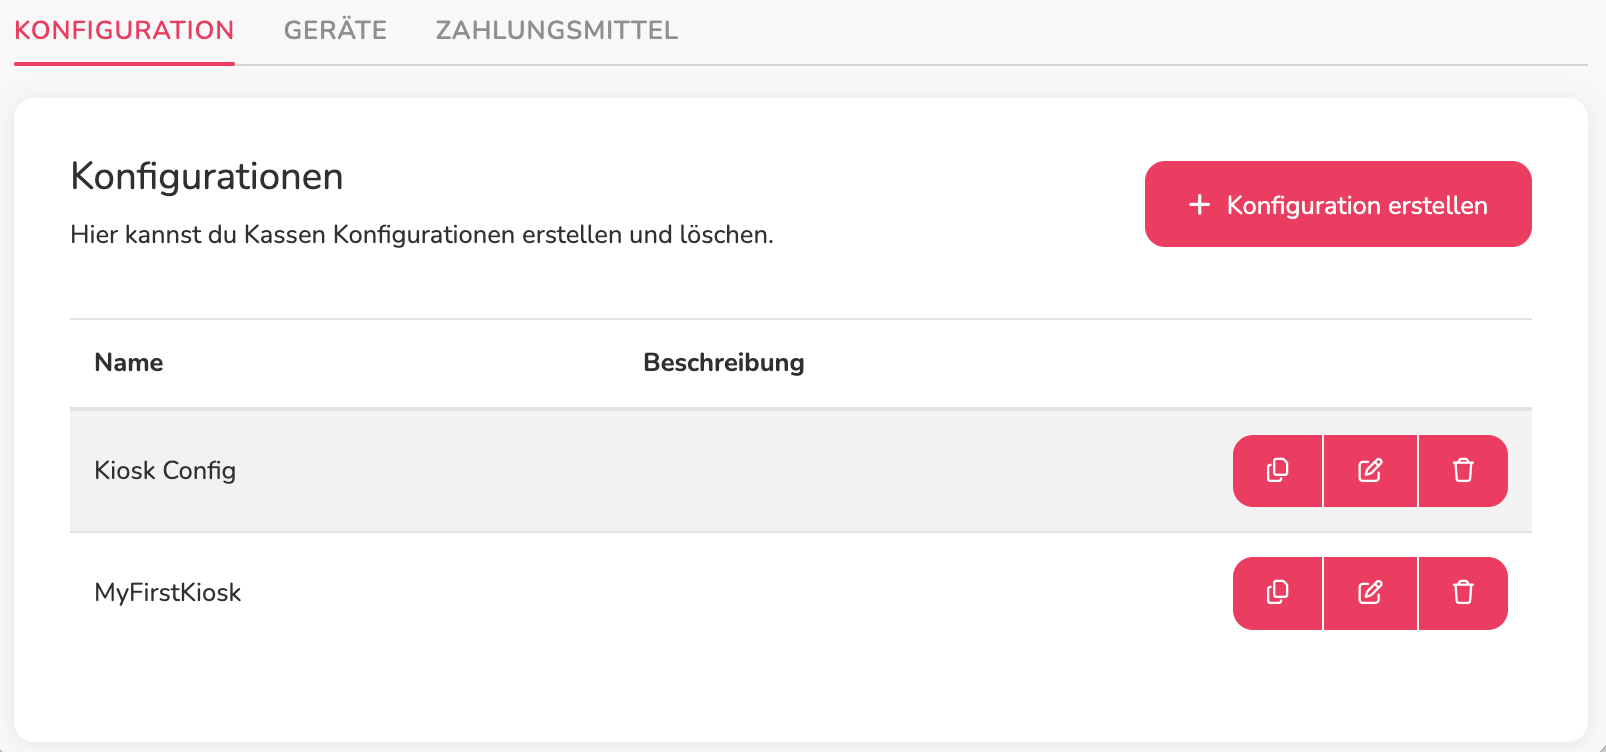This screenshot has height=752, width=1606.
Task: Duplicate the Kiosk Config configuration
Action: click(1277, 471)
